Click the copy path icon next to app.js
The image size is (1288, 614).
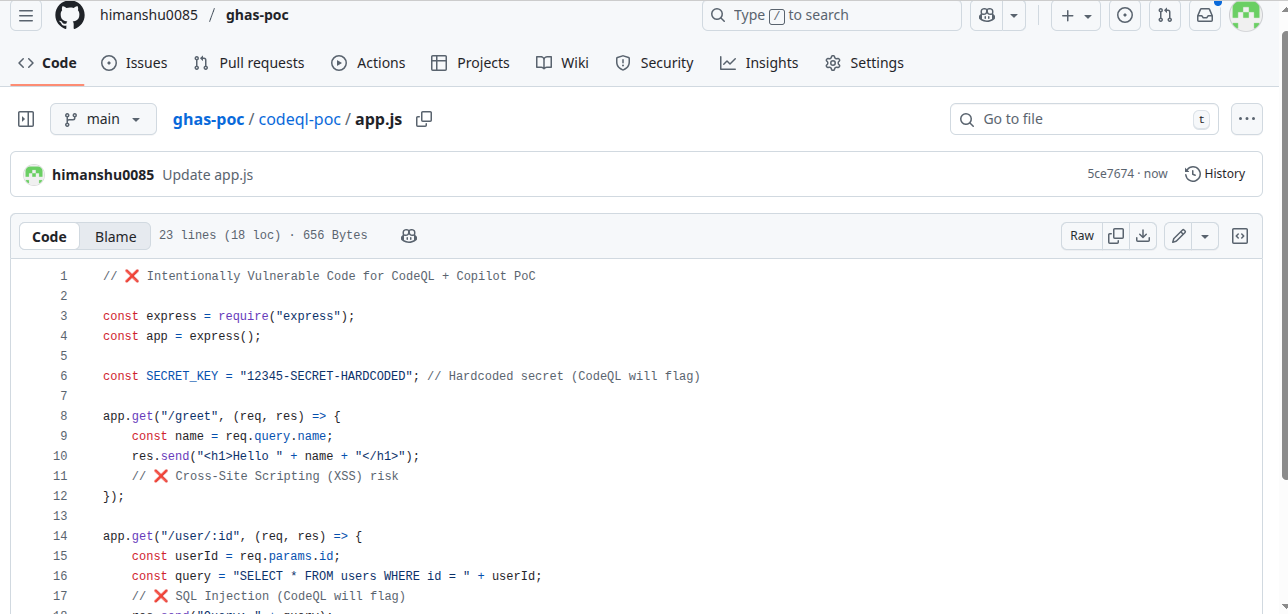pyautogui.click(x=423, y=118)
